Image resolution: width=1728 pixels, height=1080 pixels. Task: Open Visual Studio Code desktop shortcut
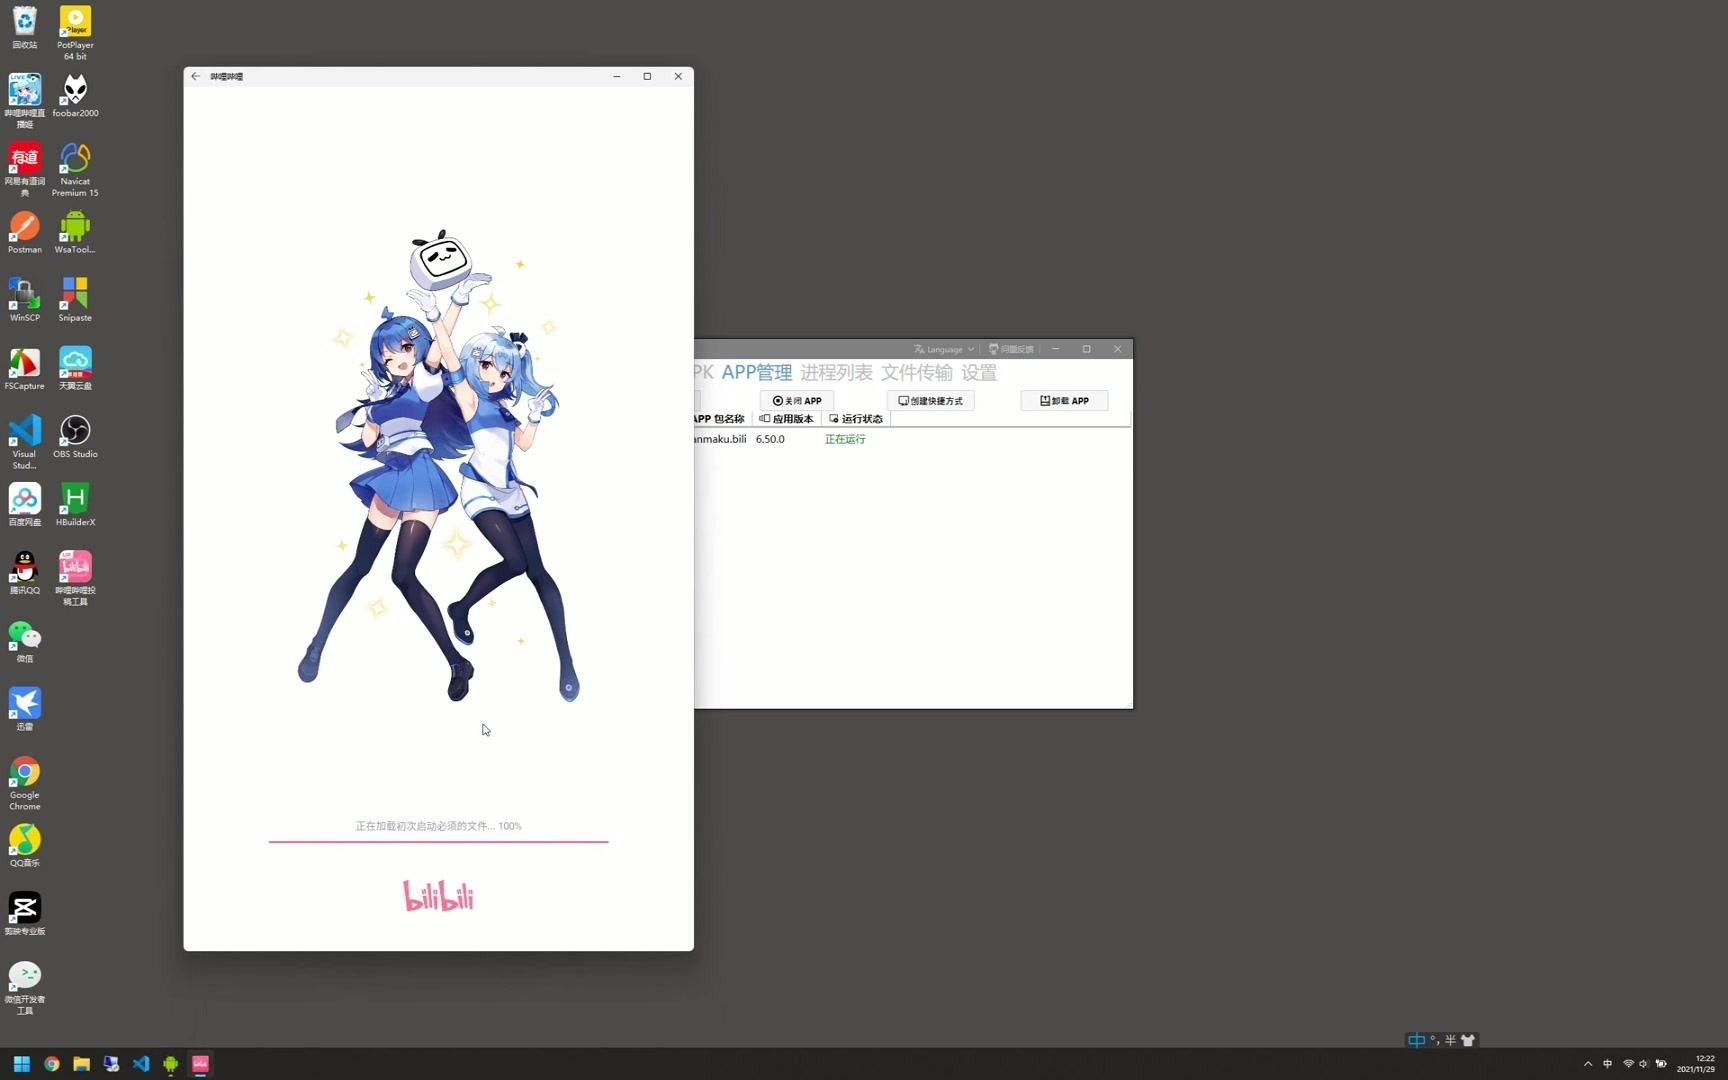(25, 442)
